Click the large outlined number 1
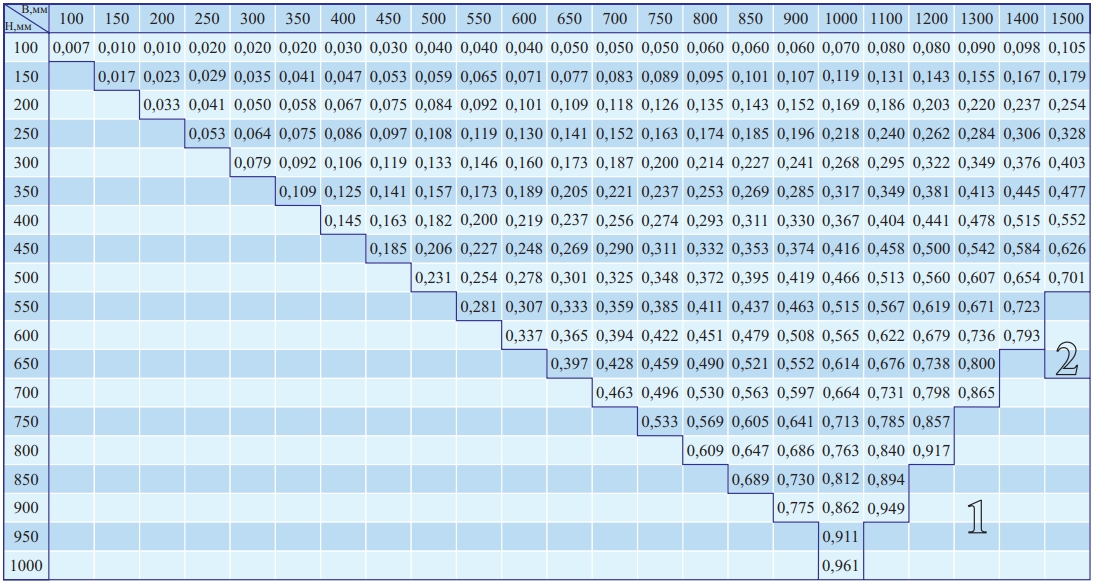 point(977,516)
